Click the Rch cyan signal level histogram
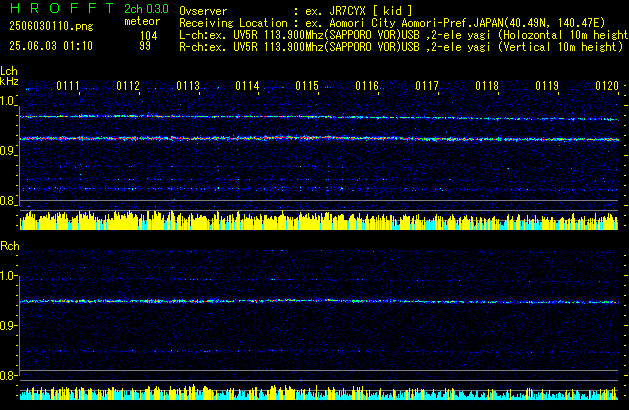Image resolution: width=629 pixels, height=410 pixels. 319,392
